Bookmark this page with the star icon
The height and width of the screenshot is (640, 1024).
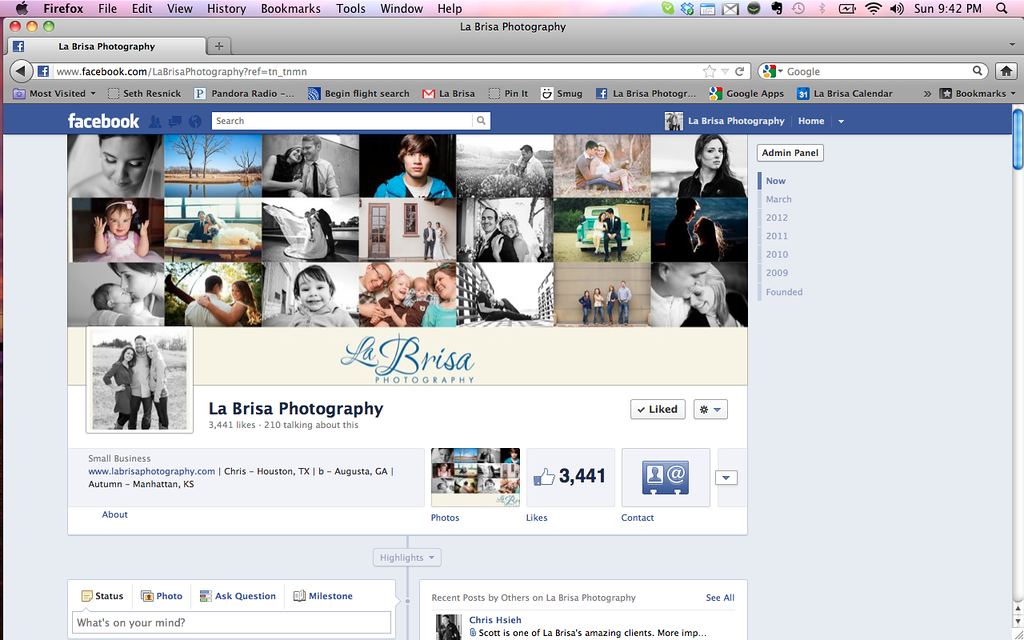[x=709, y=71]
